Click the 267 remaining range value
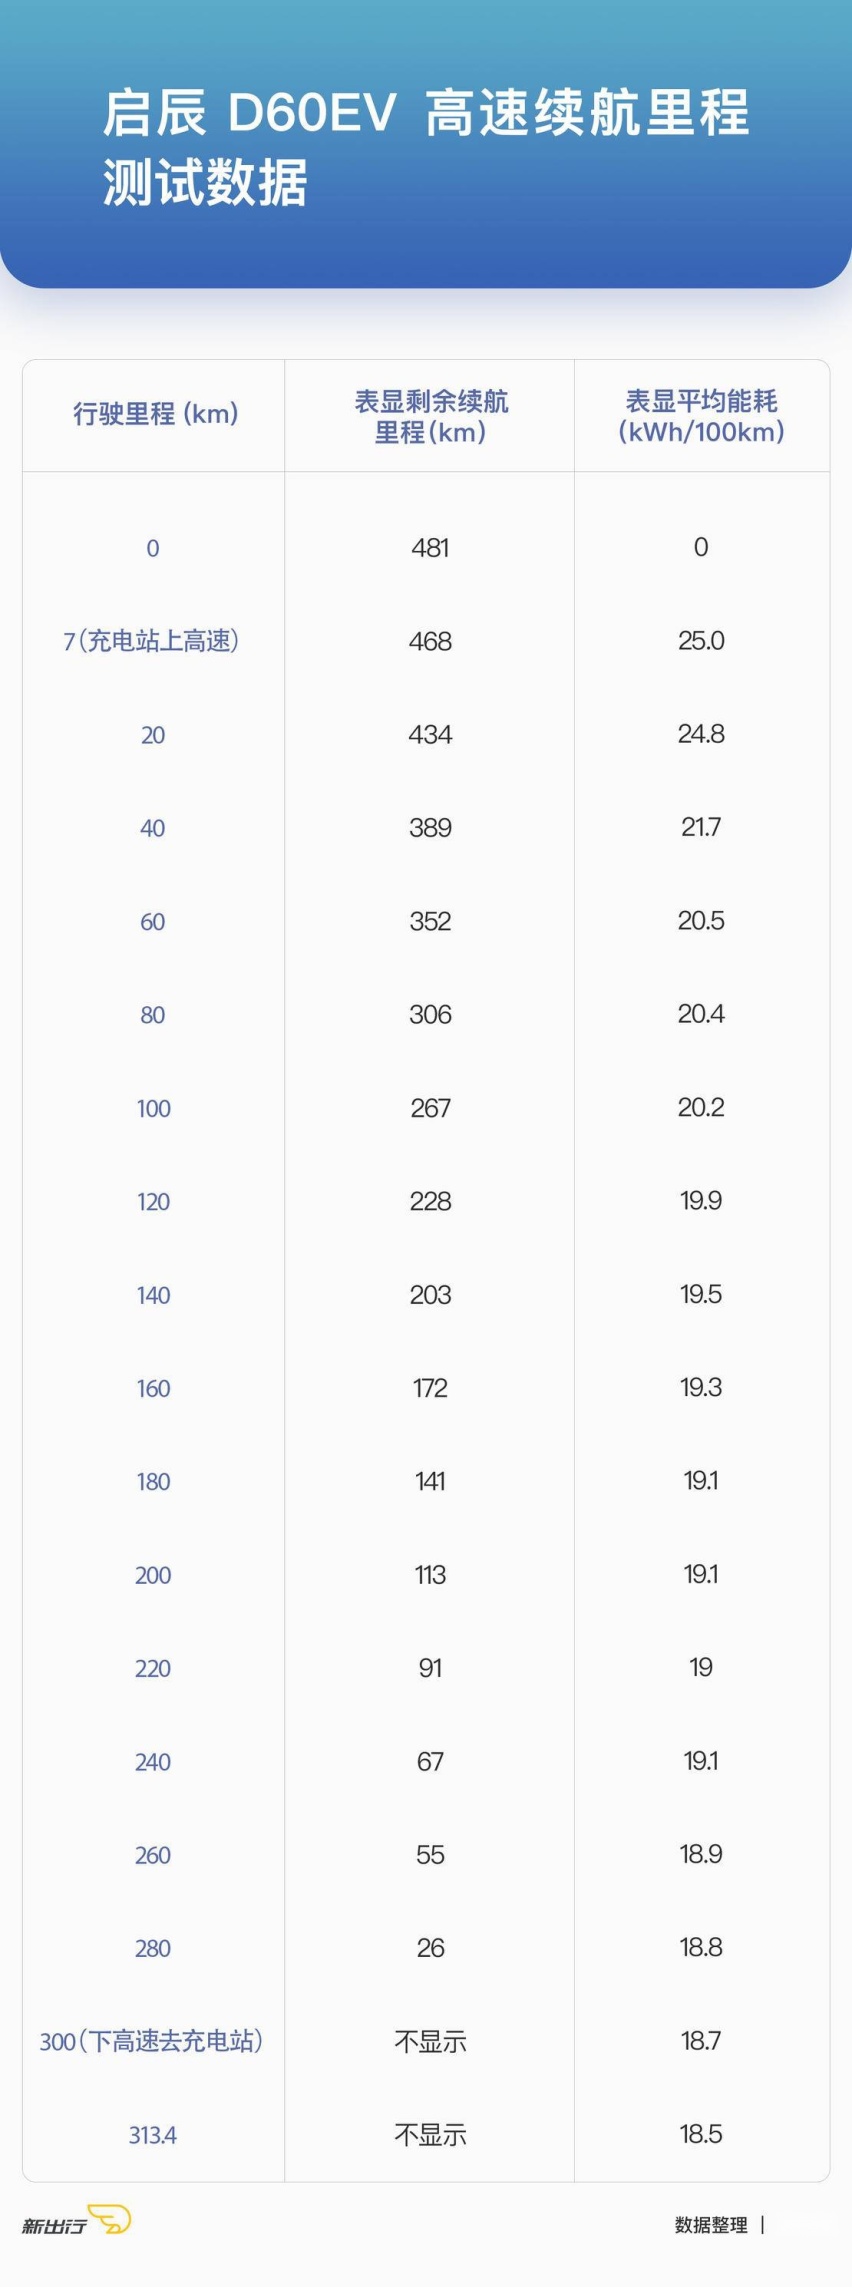852x2287 pixels. click(x=430, y=1107)
